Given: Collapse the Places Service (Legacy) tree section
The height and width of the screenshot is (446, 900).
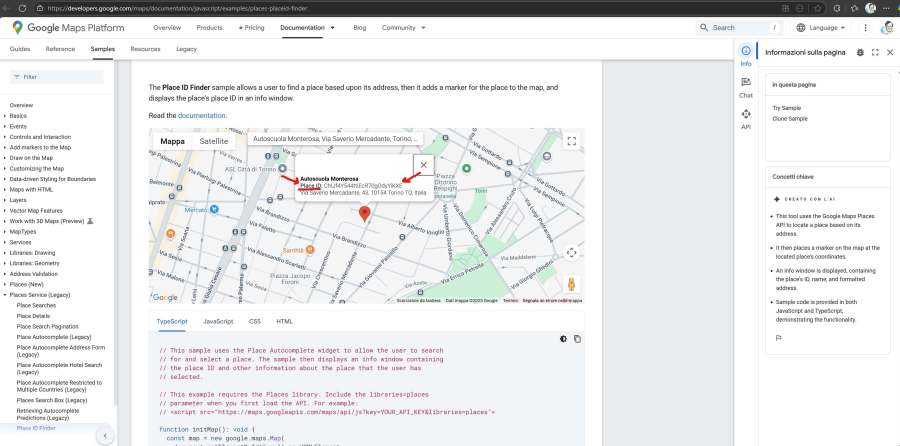Looking at the screenshot, I should click(5, 295).
